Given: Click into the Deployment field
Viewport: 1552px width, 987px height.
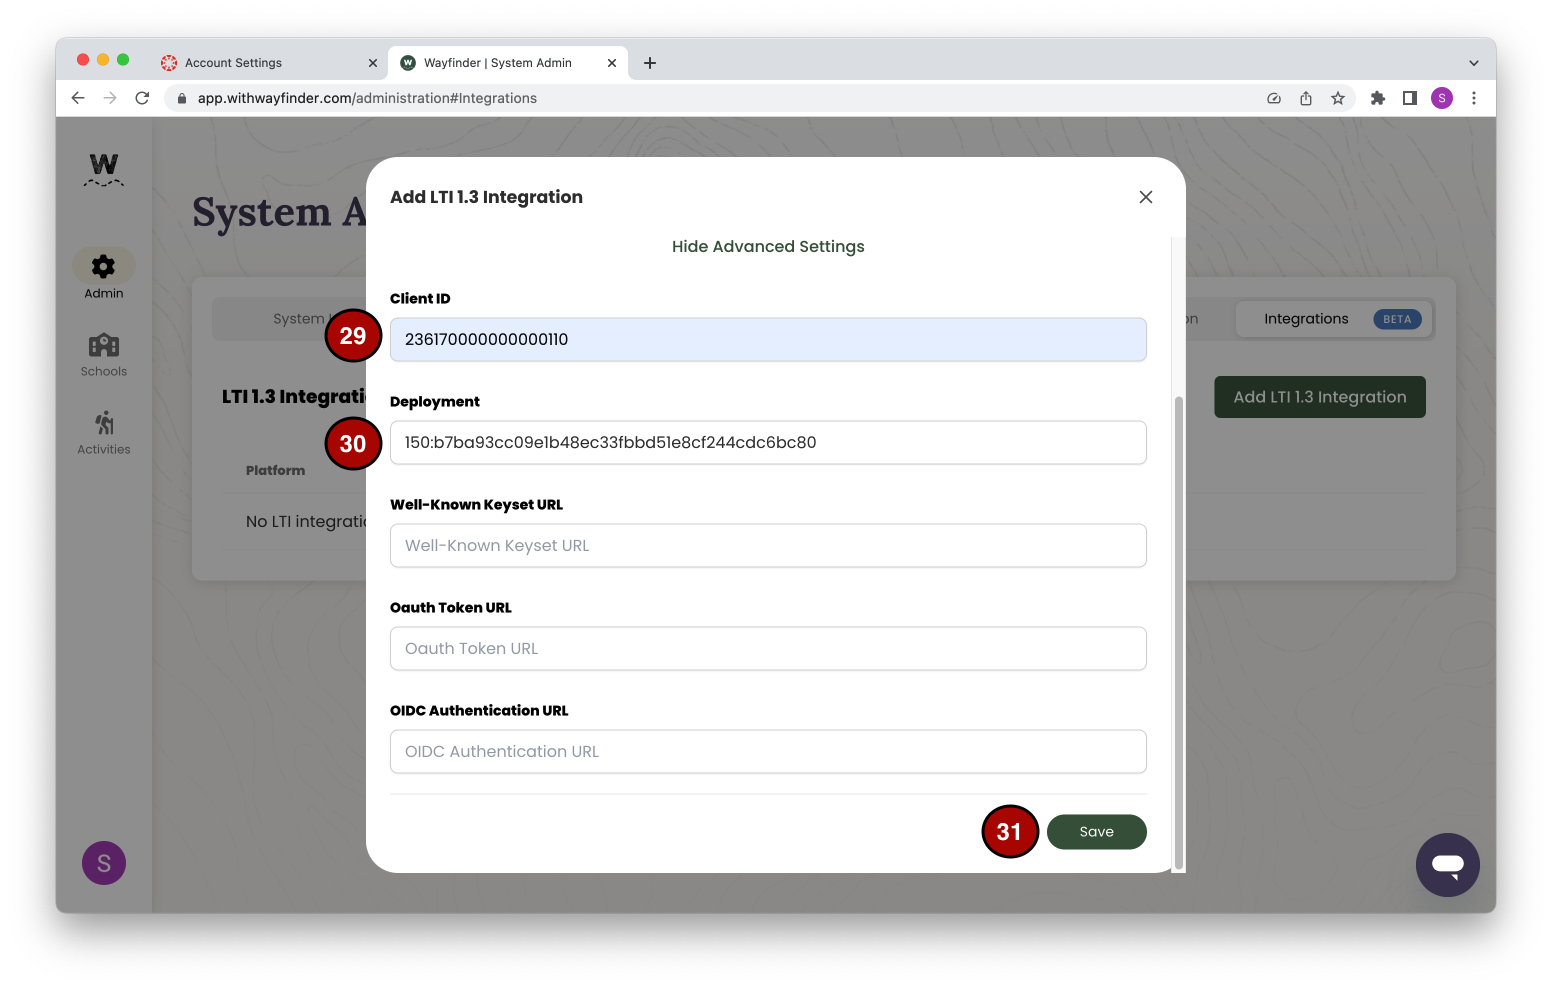Looking at the screenshot, I should coord(768,442).
